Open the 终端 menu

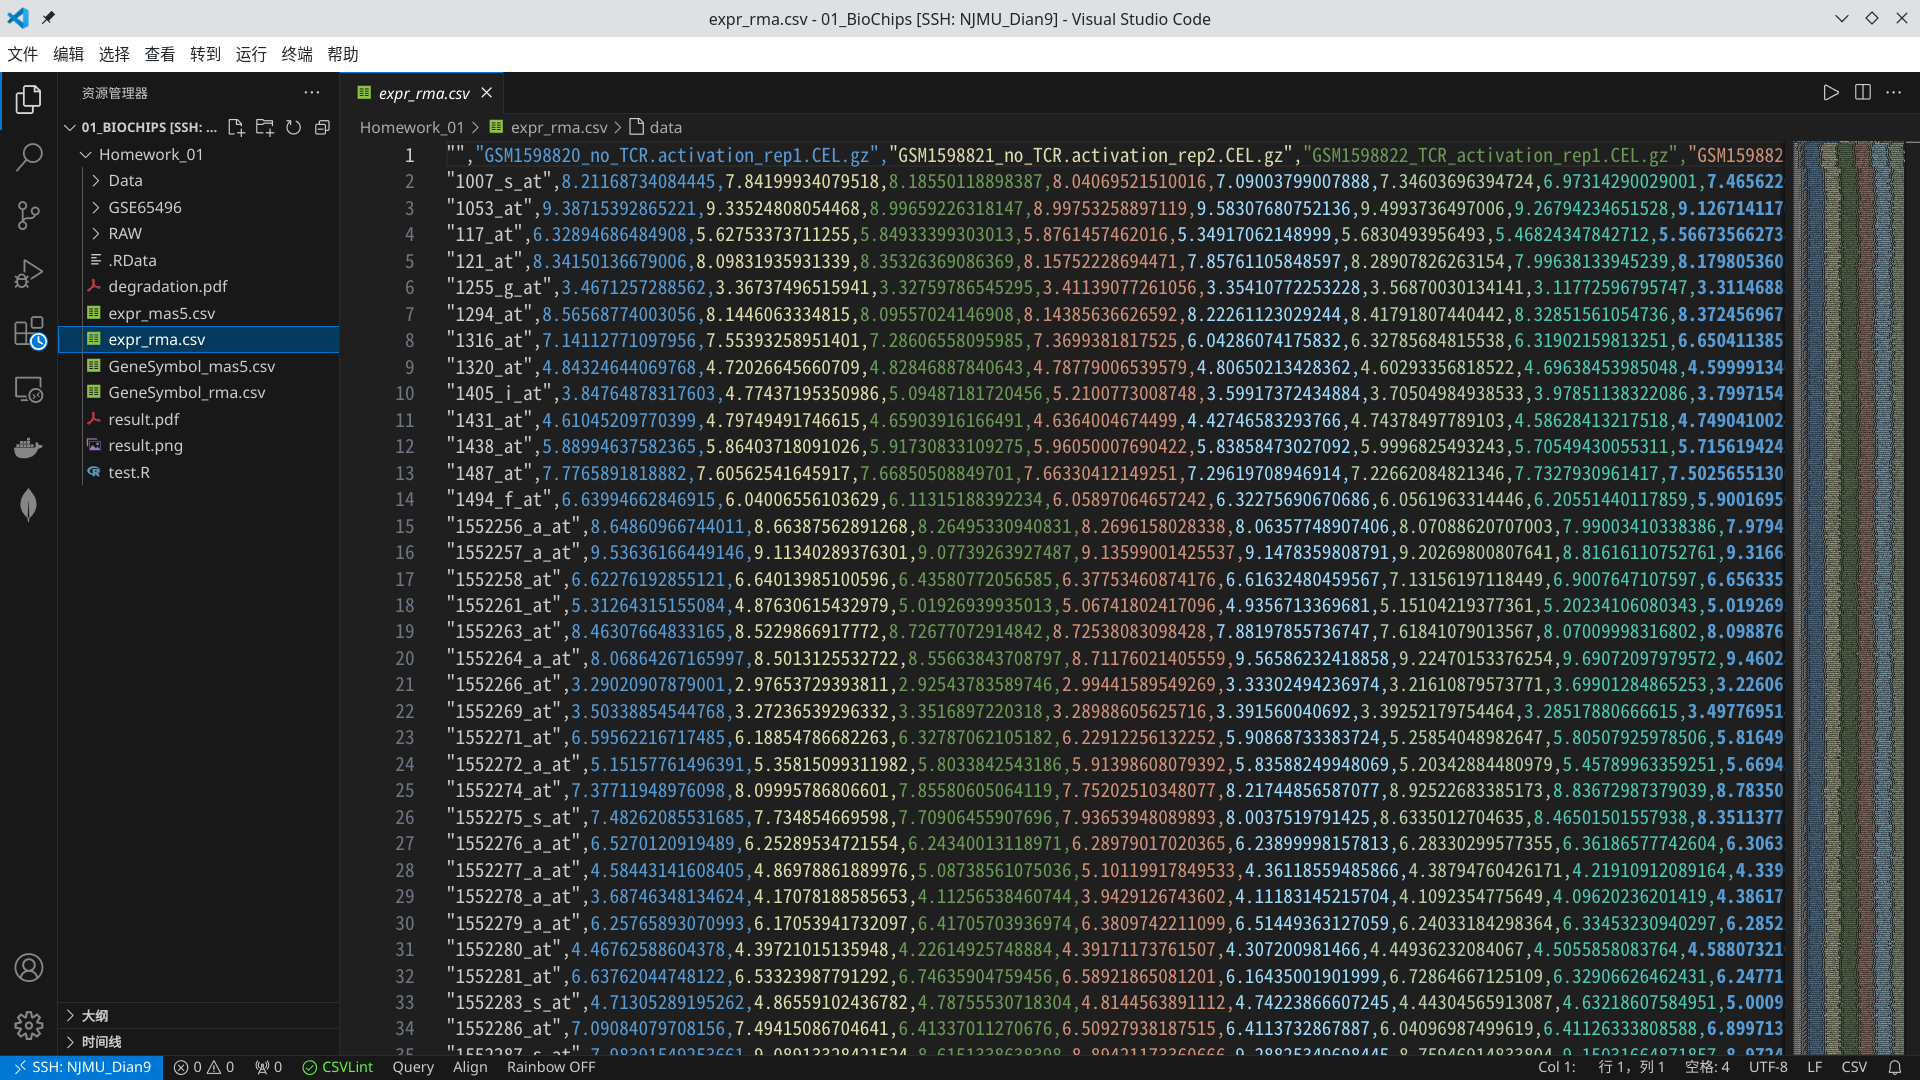[x=297, y=54]
